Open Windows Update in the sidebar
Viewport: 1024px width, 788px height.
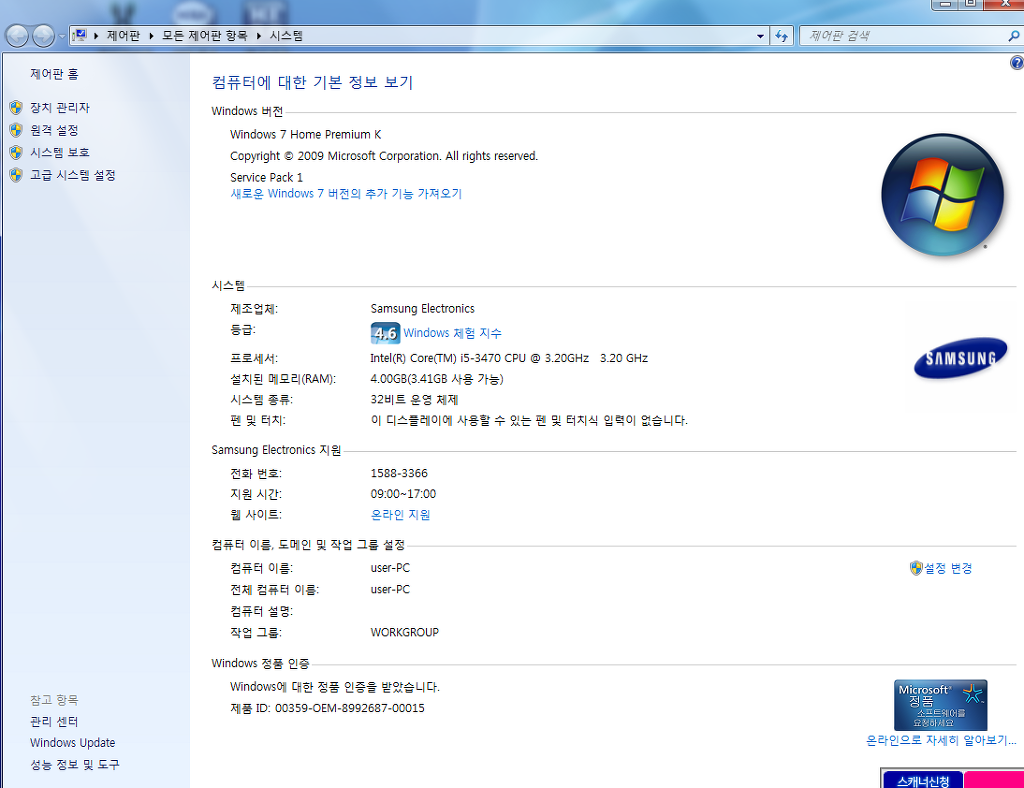pos(72,743)
